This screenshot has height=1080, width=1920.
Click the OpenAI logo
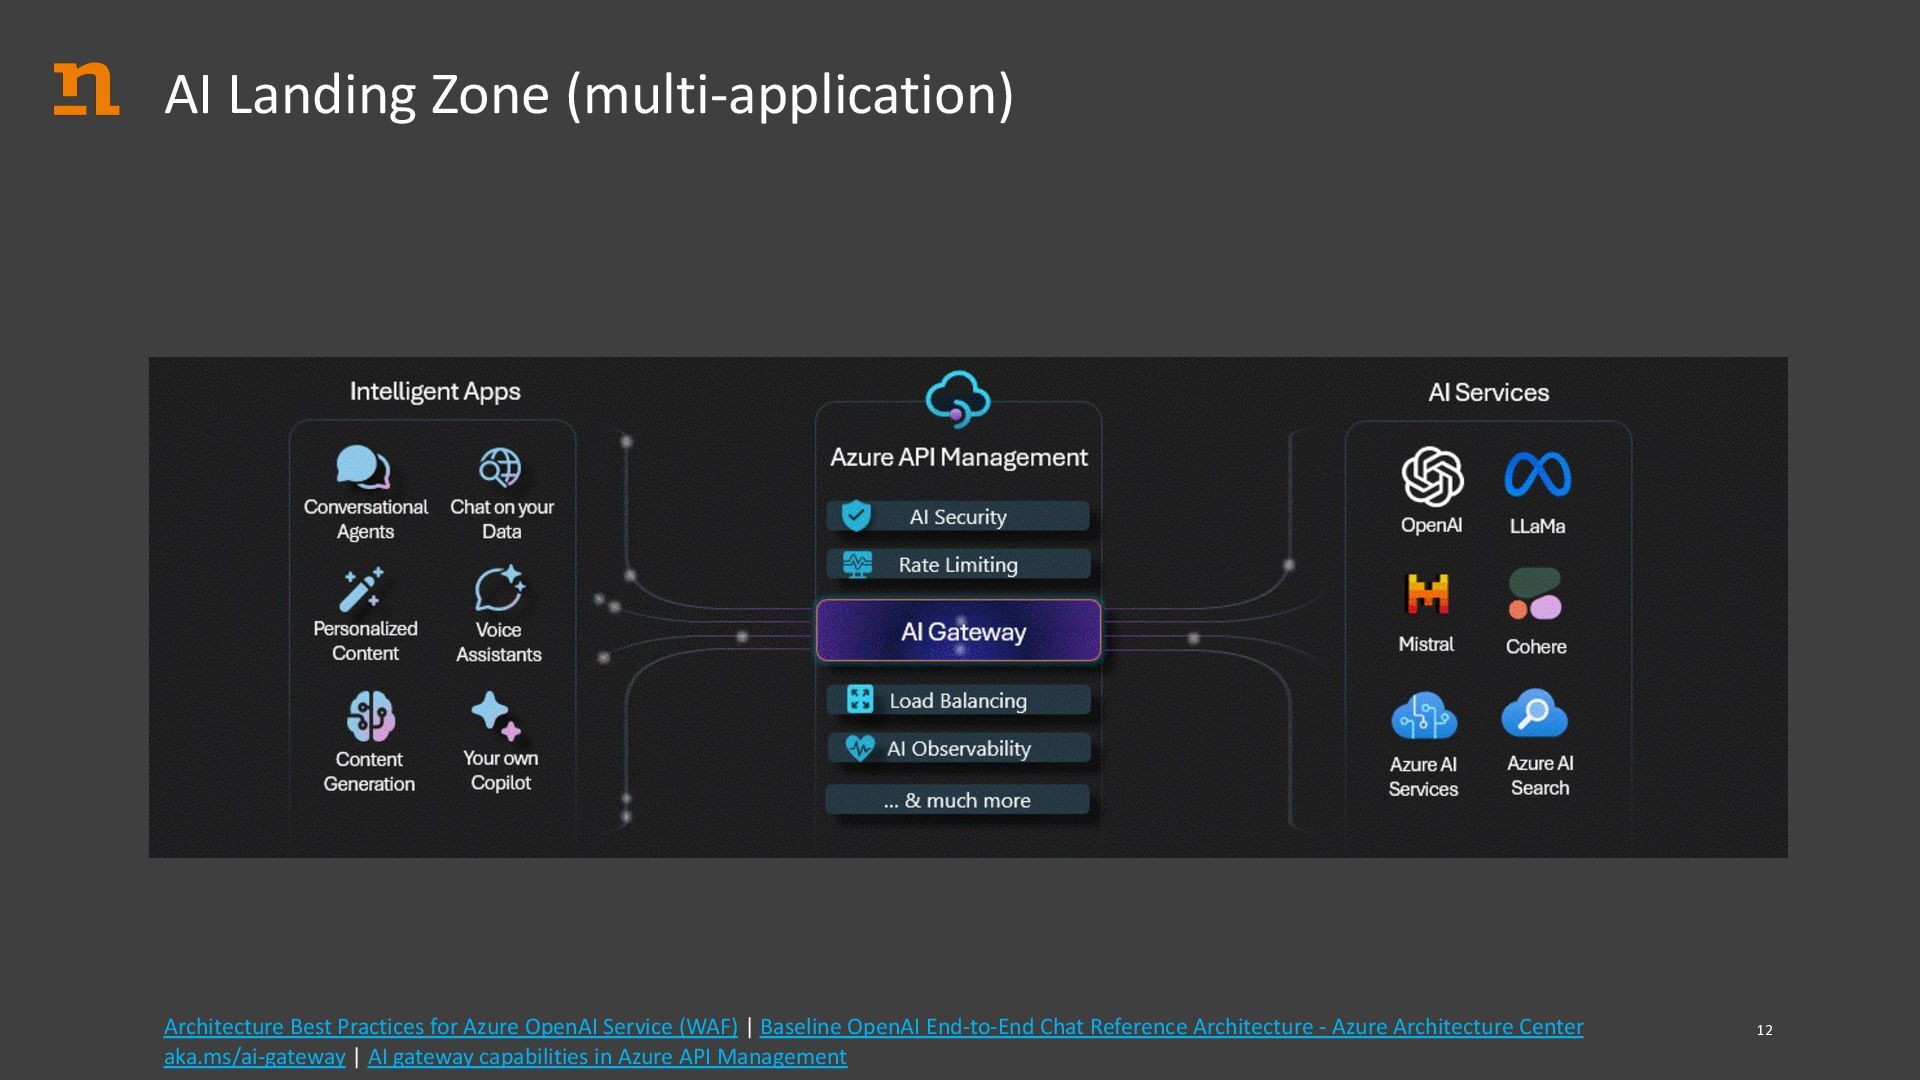pyautogui.click(x=1432, y=476)
